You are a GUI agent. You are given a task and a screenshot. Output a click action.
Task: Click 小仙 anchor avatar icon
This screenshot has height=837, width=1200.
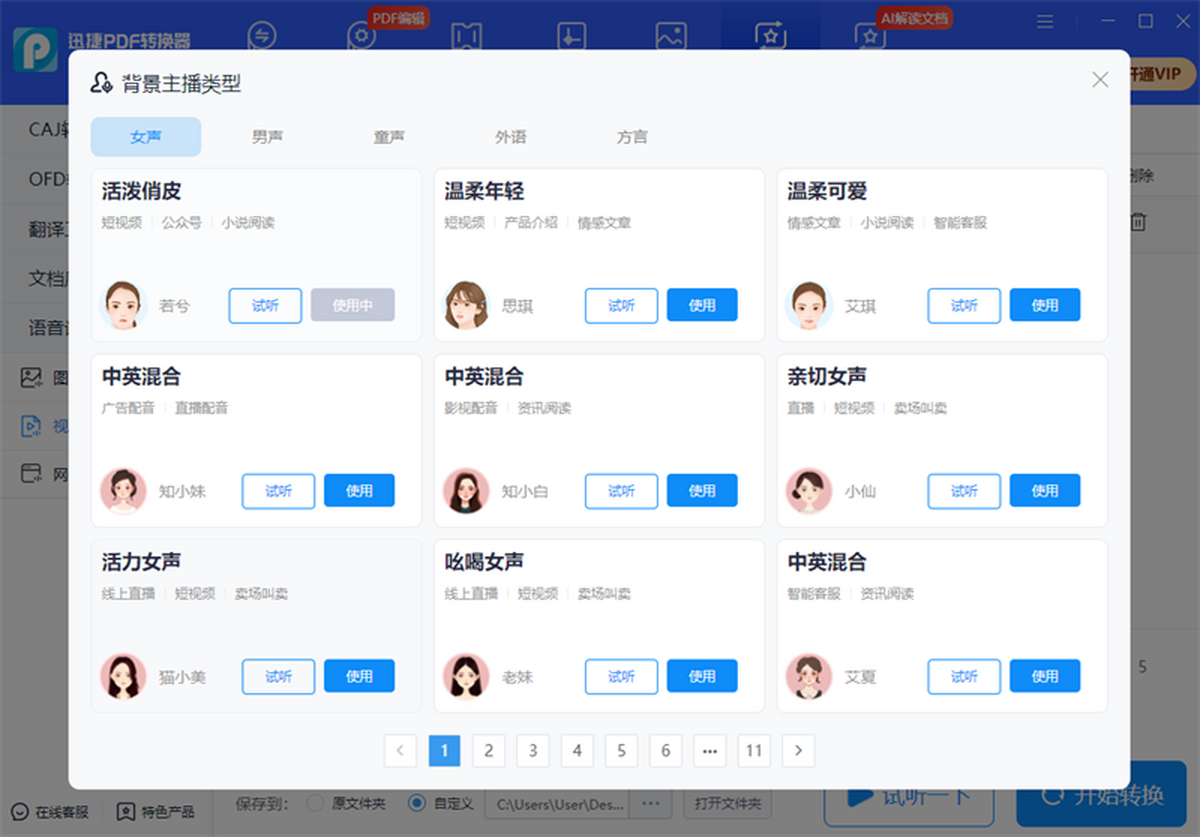[x=810, y=491]
